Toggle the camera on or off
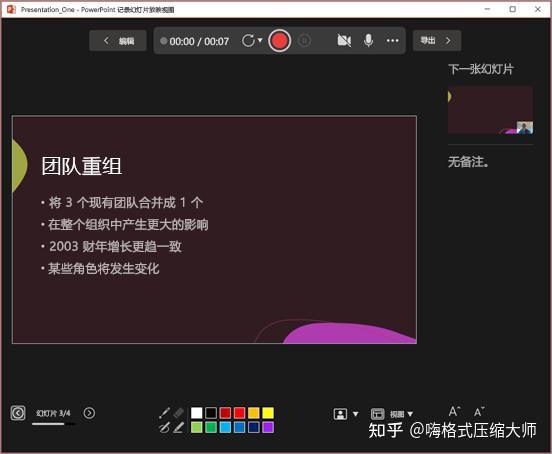This screenshot has width=552, height=454. tap(344, 41)
